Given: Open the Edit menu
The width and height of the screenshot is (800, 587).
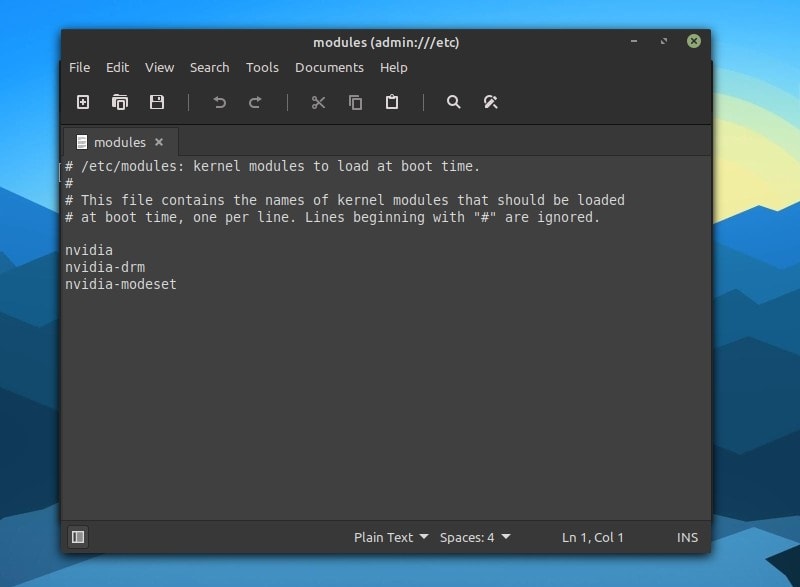Looking at the screenshot, I should click(x=117, y=67).
